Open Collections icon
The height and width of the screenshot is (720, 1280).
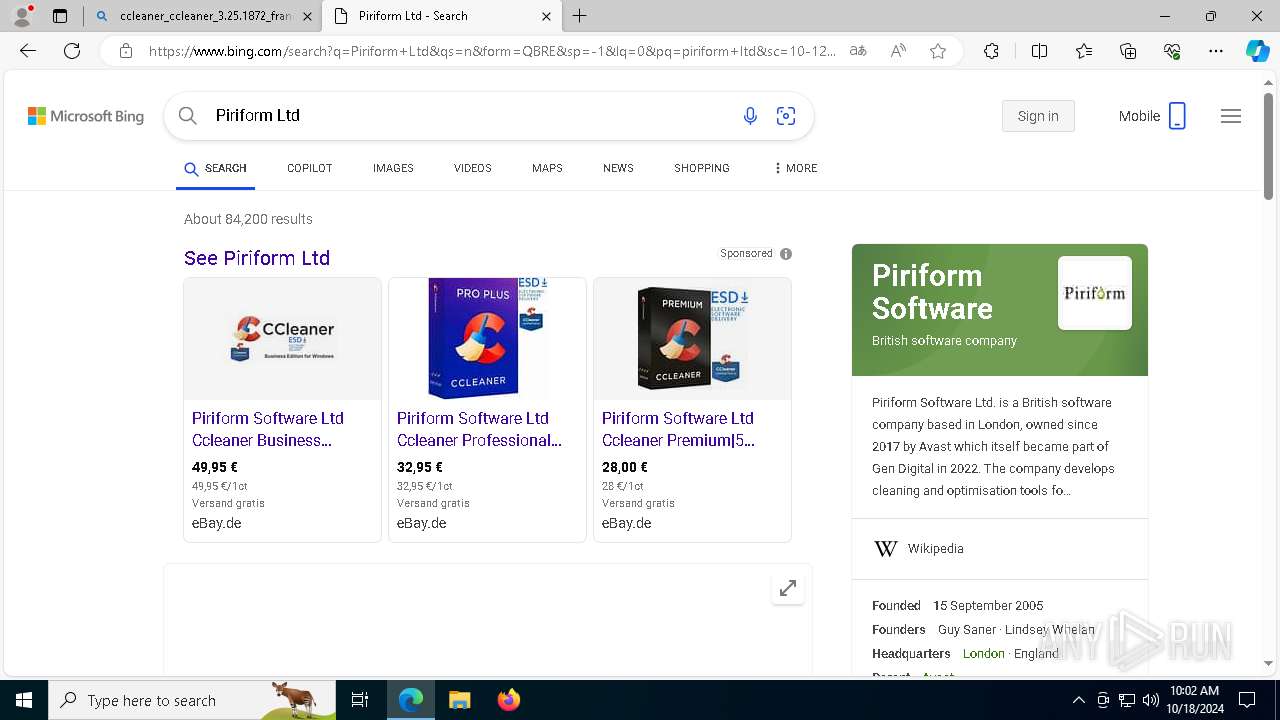click(x=1128, y=51)
